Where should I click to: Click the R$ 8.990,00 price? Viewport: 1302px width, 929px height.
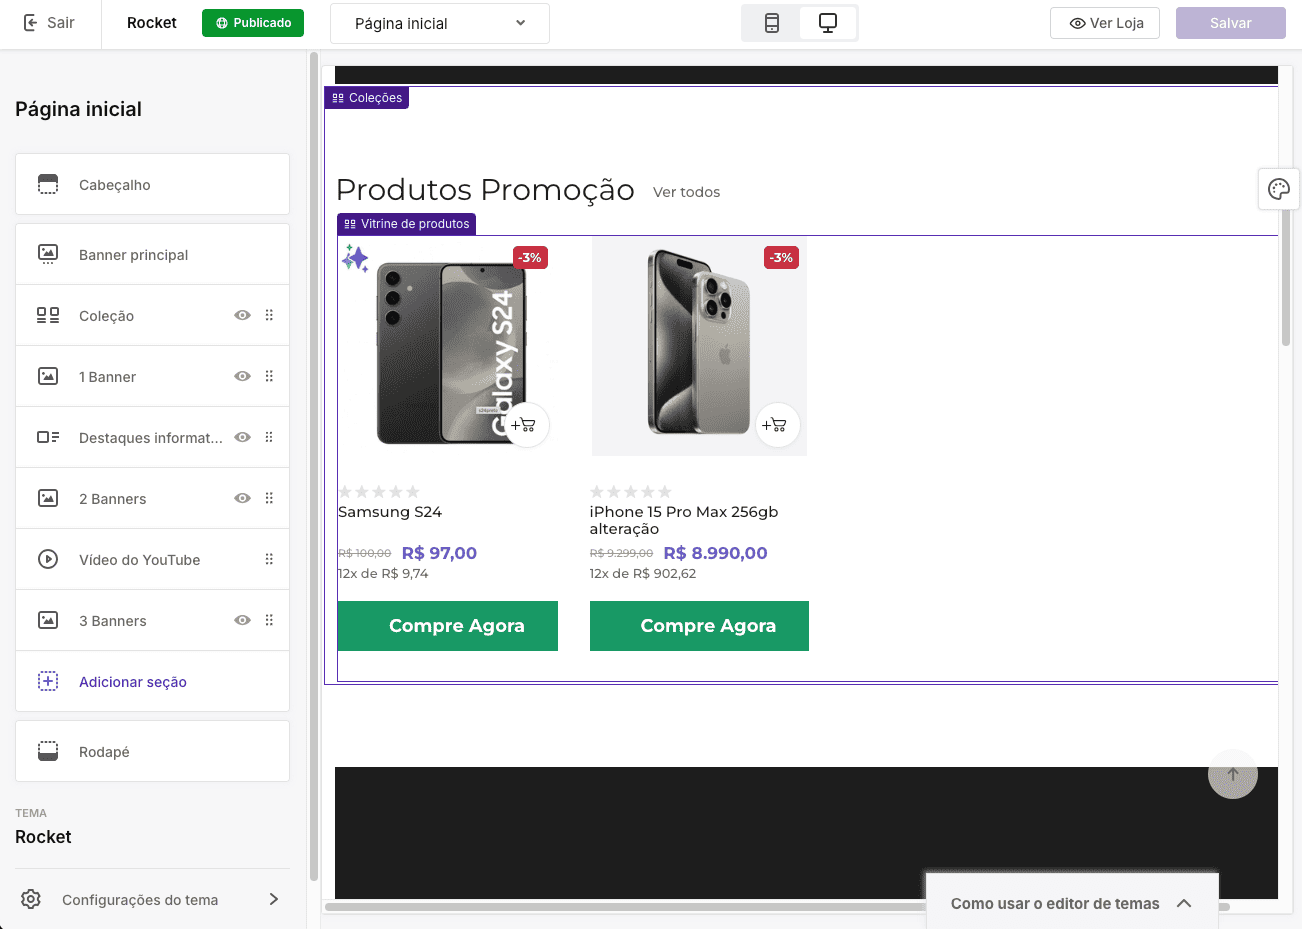[x=716, y=553]
